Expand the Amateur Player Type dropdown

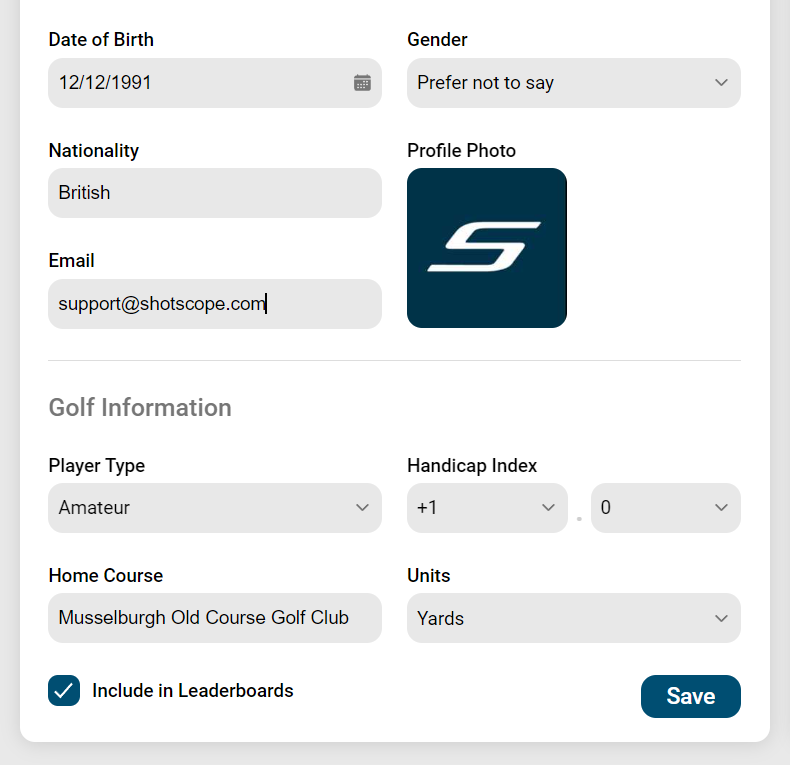pos(215,507)
